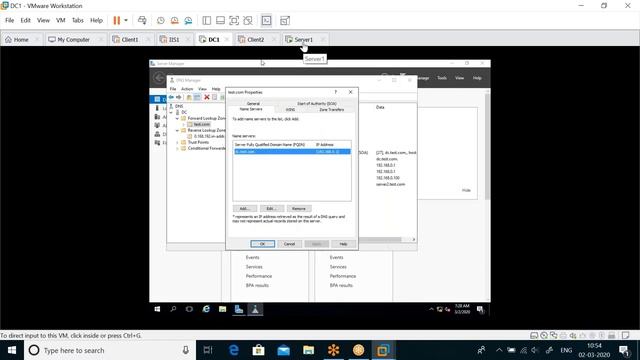Click DNS Manager icon in guest taskbar

(255, 309)
